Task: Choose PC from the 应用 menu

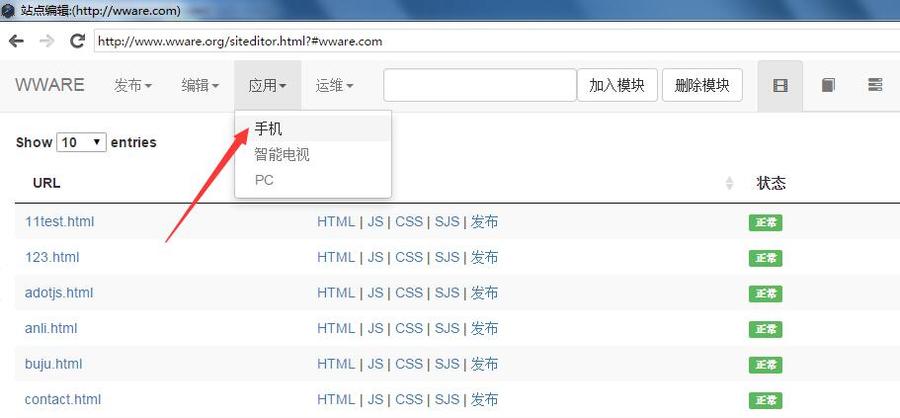Action: coord(313,180)
